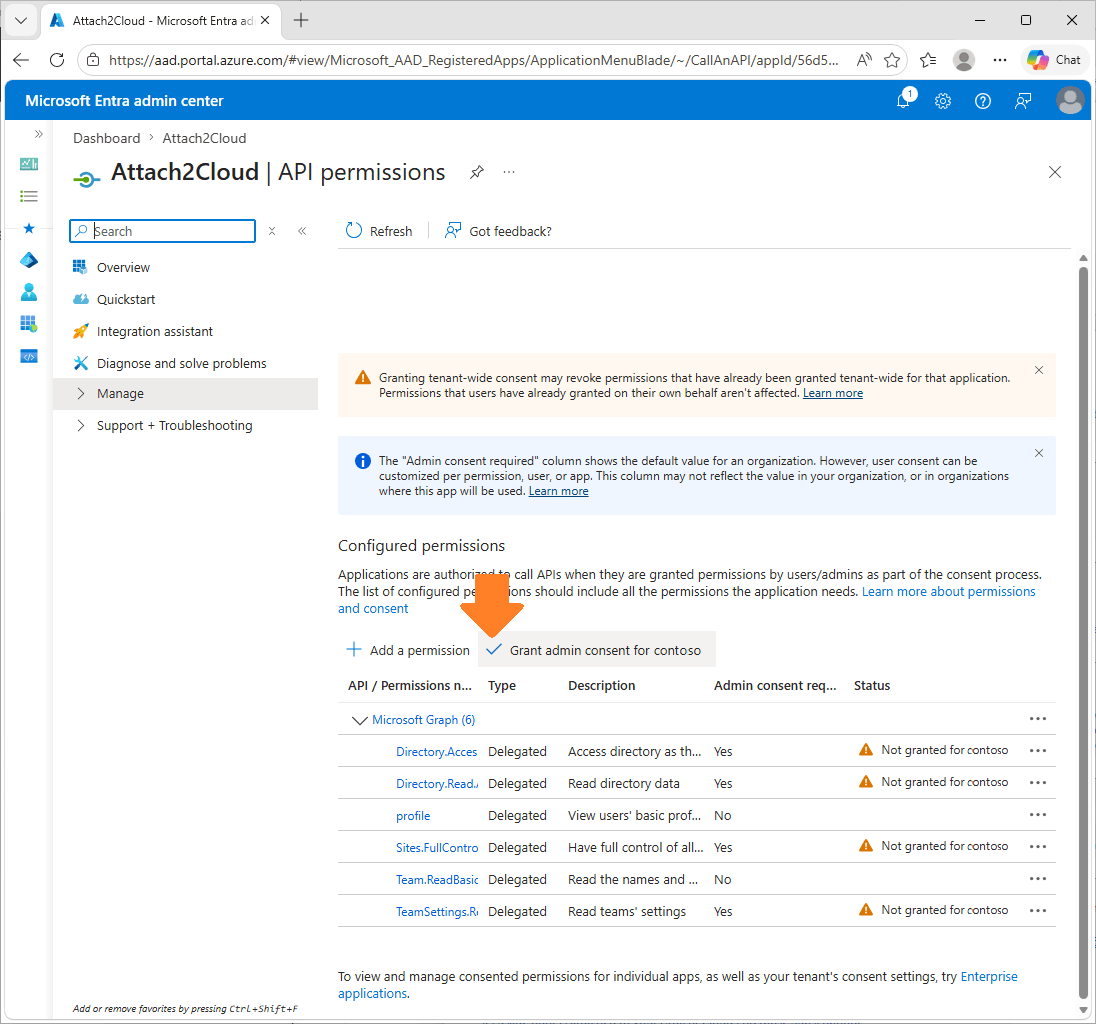Image resolution: width=1096 pixels, height=1024 pixels.
Task: Open the Users icon in the left sidebar
Action: (x=28, y=292)
